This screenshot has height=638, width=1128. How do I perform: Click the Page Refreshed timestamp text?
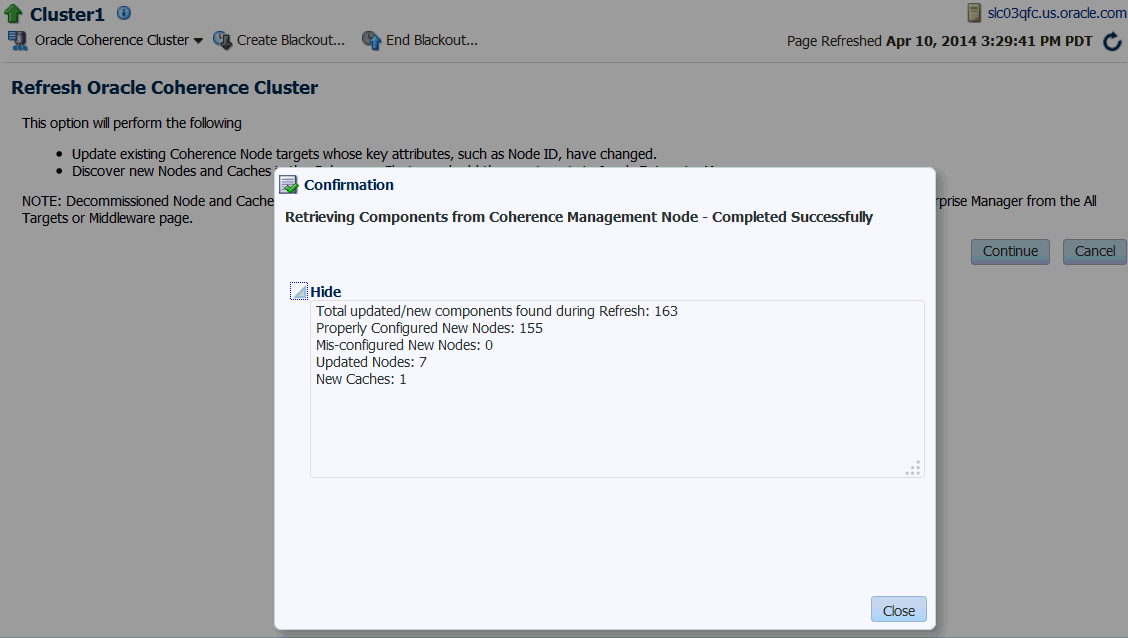[x=940, y=41]
